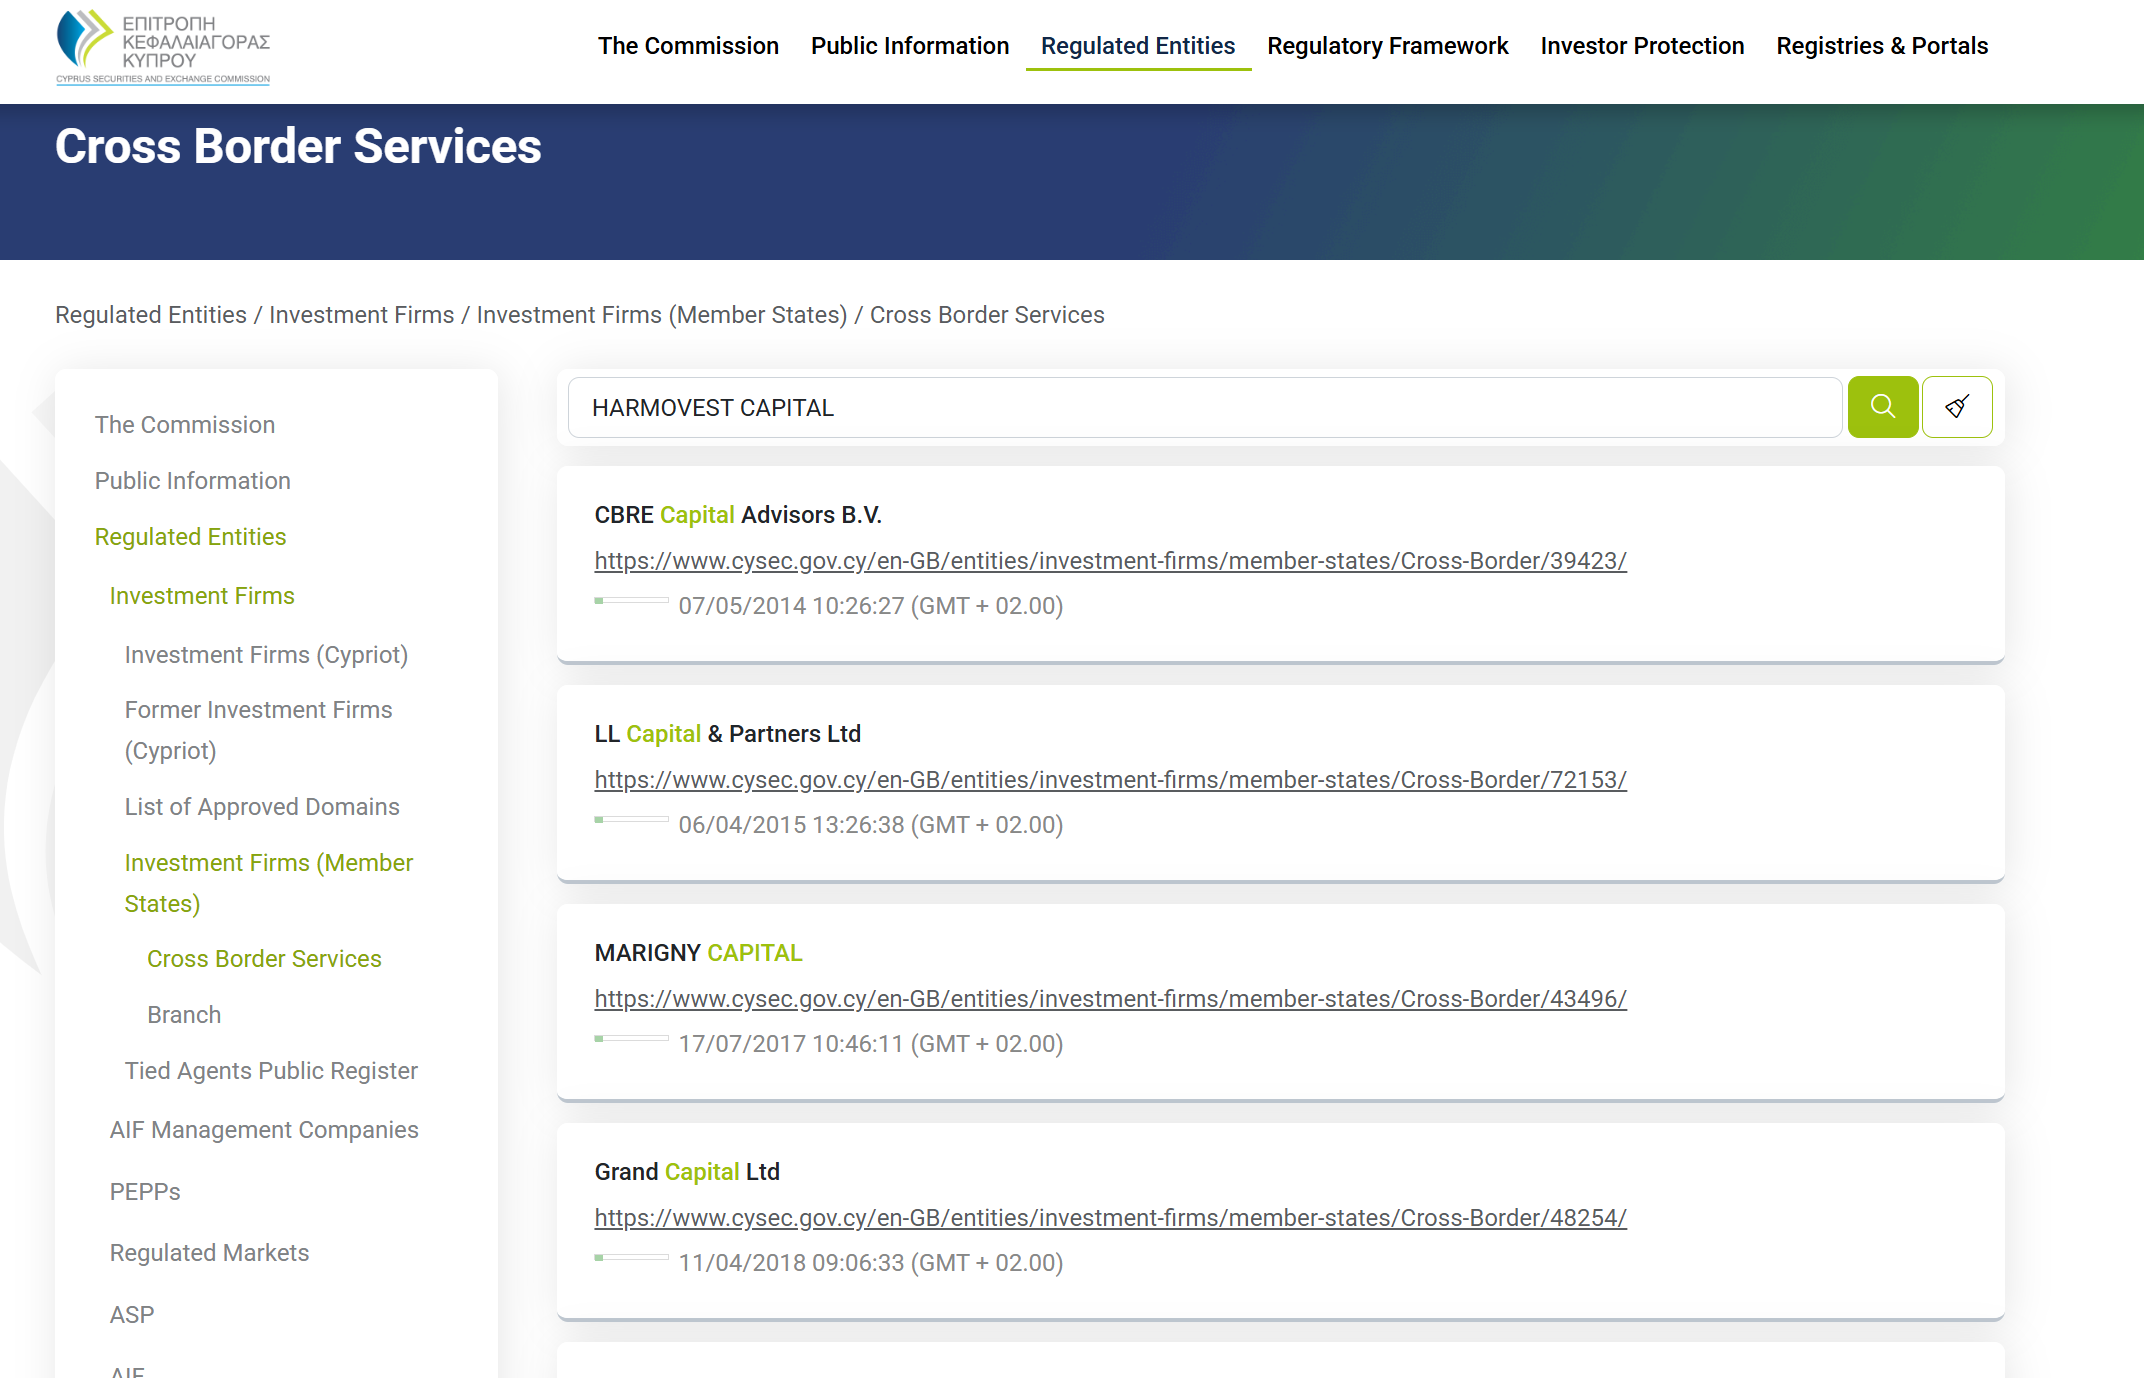Follow the Cross-Border/43496 URL link
This screenshot has height=1378, width=2144.
(1111, 999)
